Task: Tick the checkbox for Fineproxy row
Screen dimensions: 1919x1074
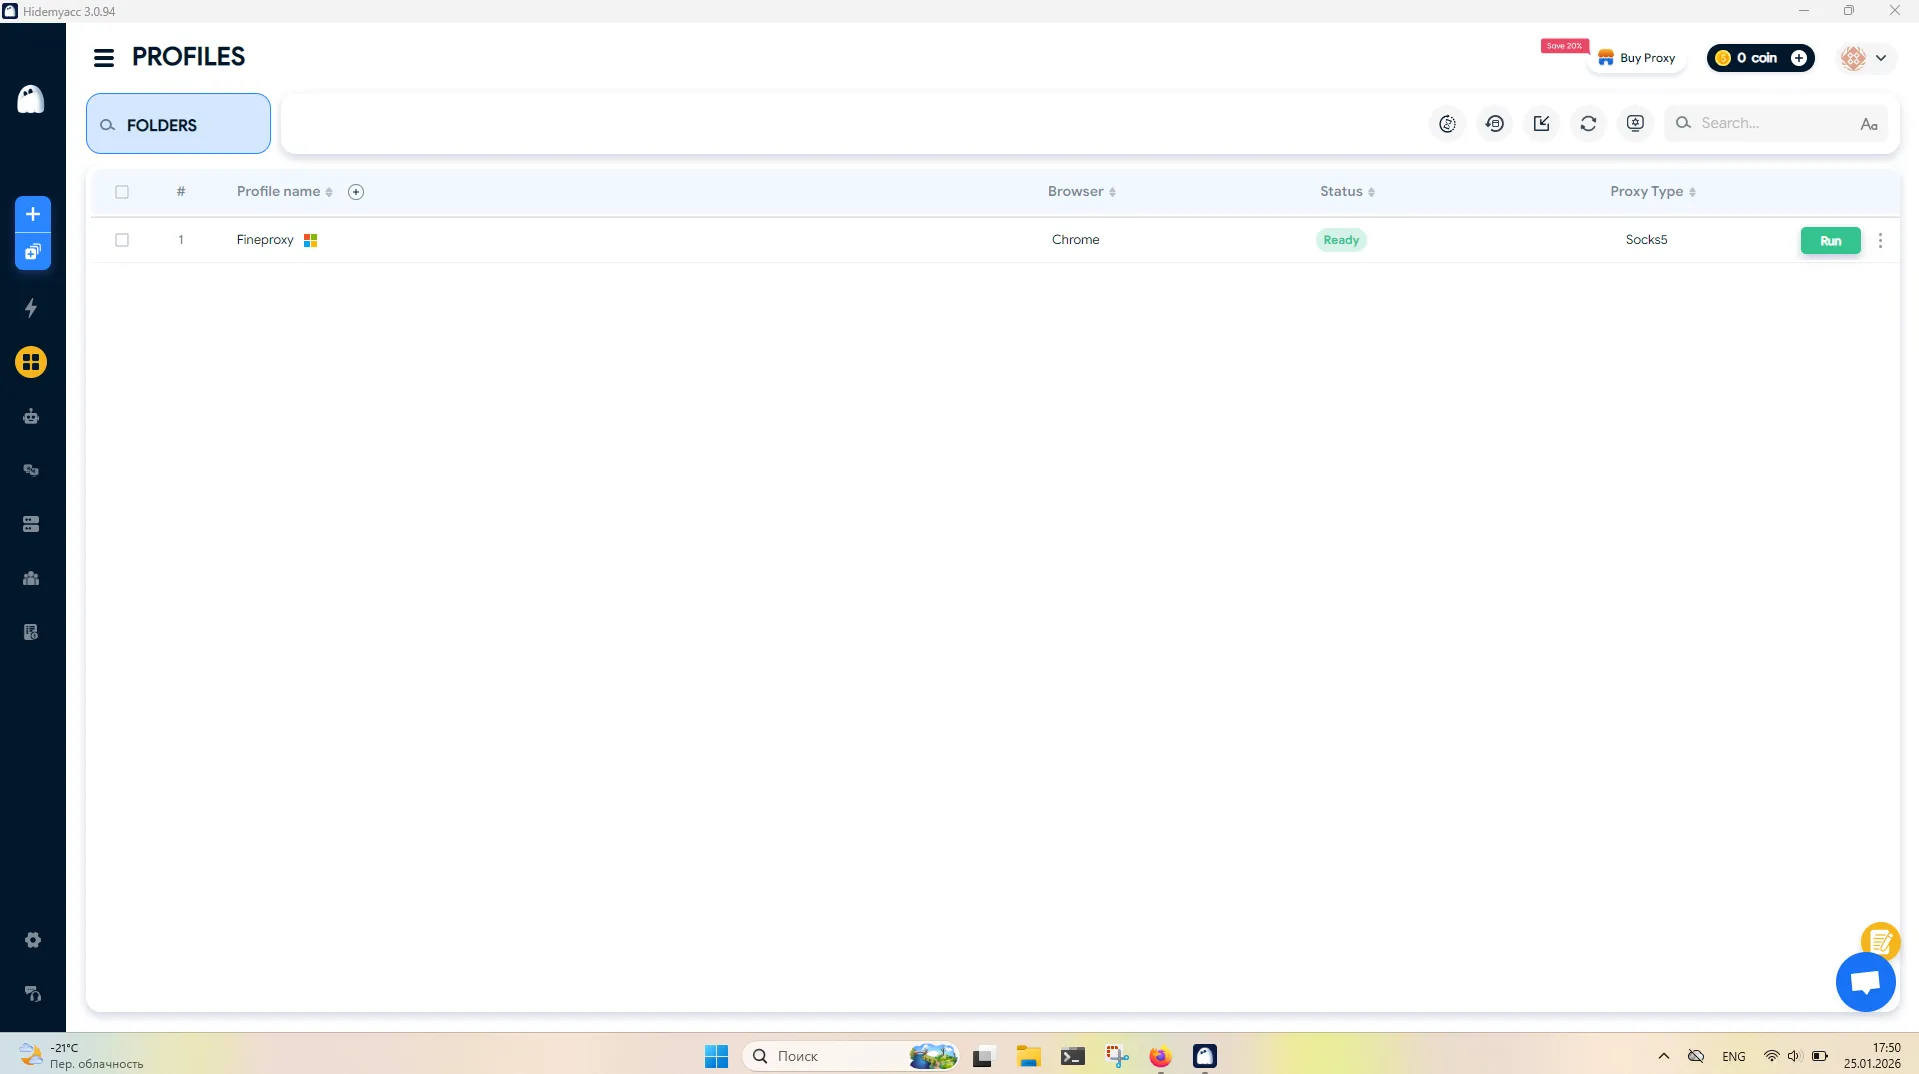Action: (x=122, y=240)
